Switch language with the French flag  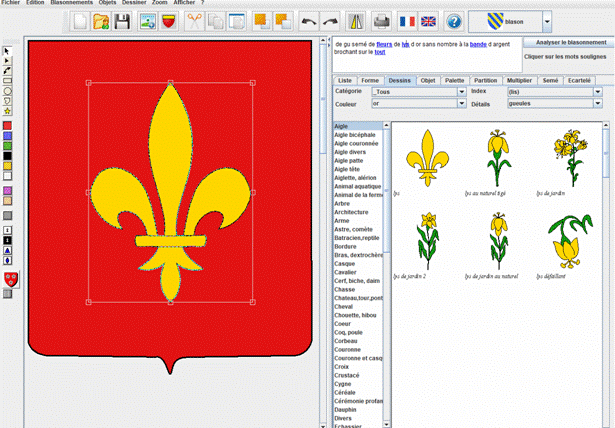[407, 20]
